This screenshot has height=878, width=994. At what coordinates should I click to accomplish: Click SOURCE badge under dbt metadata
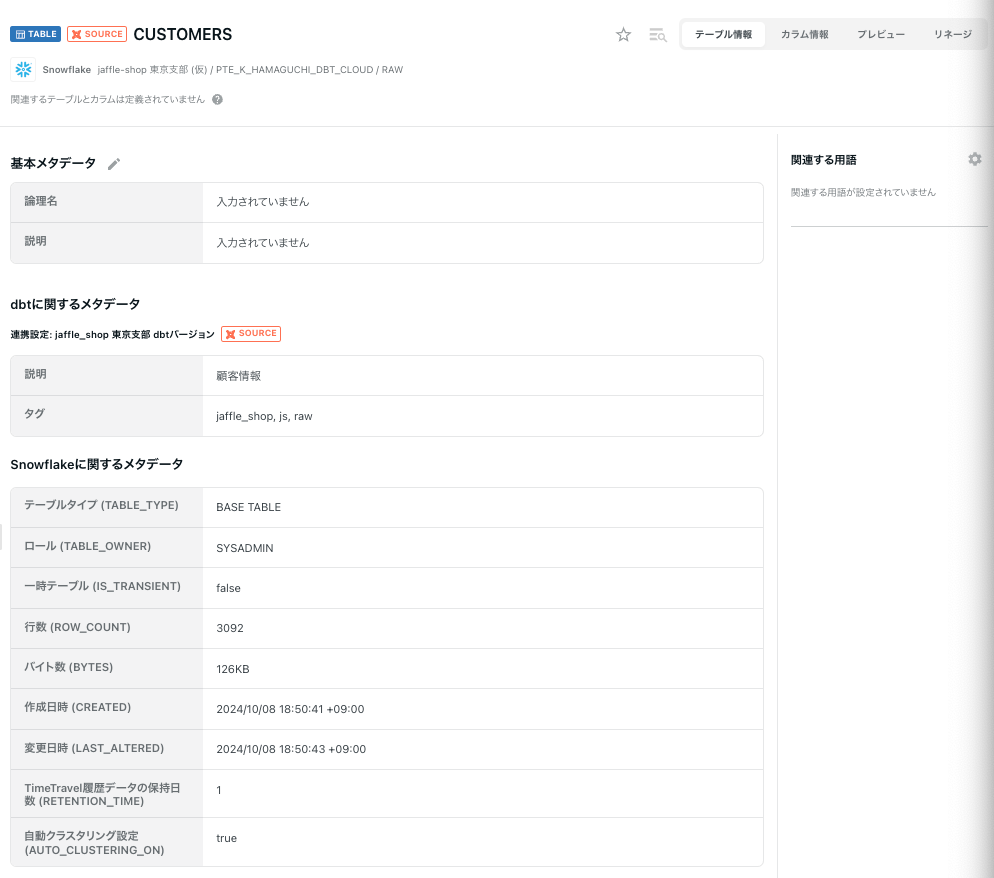click(x=251, y=333)
